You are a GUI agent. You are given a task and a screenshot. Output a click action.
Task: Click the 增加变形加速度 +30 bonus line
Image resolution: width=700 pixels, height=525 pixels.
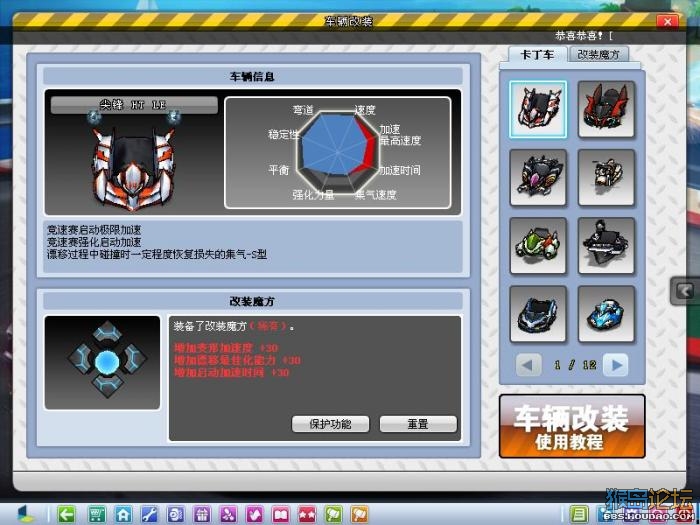tap(226, 348)
